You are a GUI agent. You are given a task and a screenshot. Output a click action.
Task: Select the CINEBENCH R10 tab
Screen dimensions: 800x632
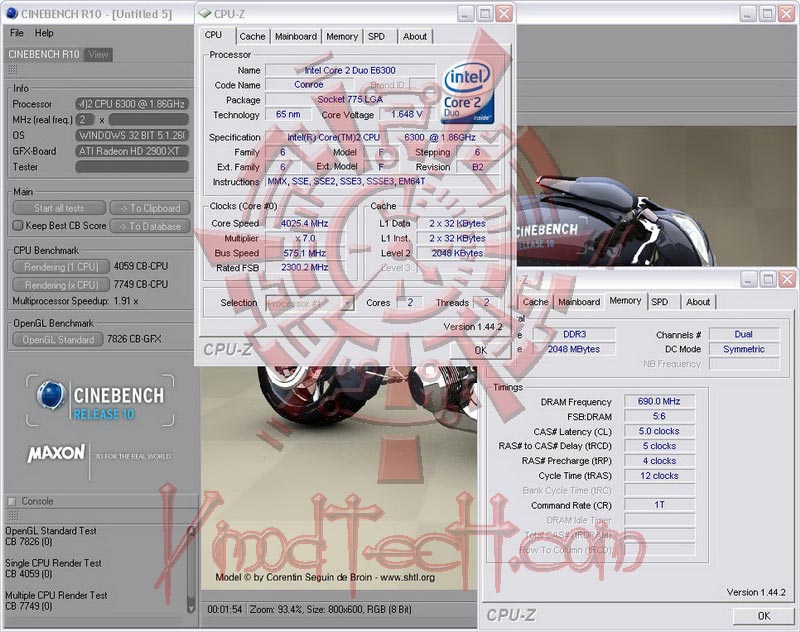point(44,54)
